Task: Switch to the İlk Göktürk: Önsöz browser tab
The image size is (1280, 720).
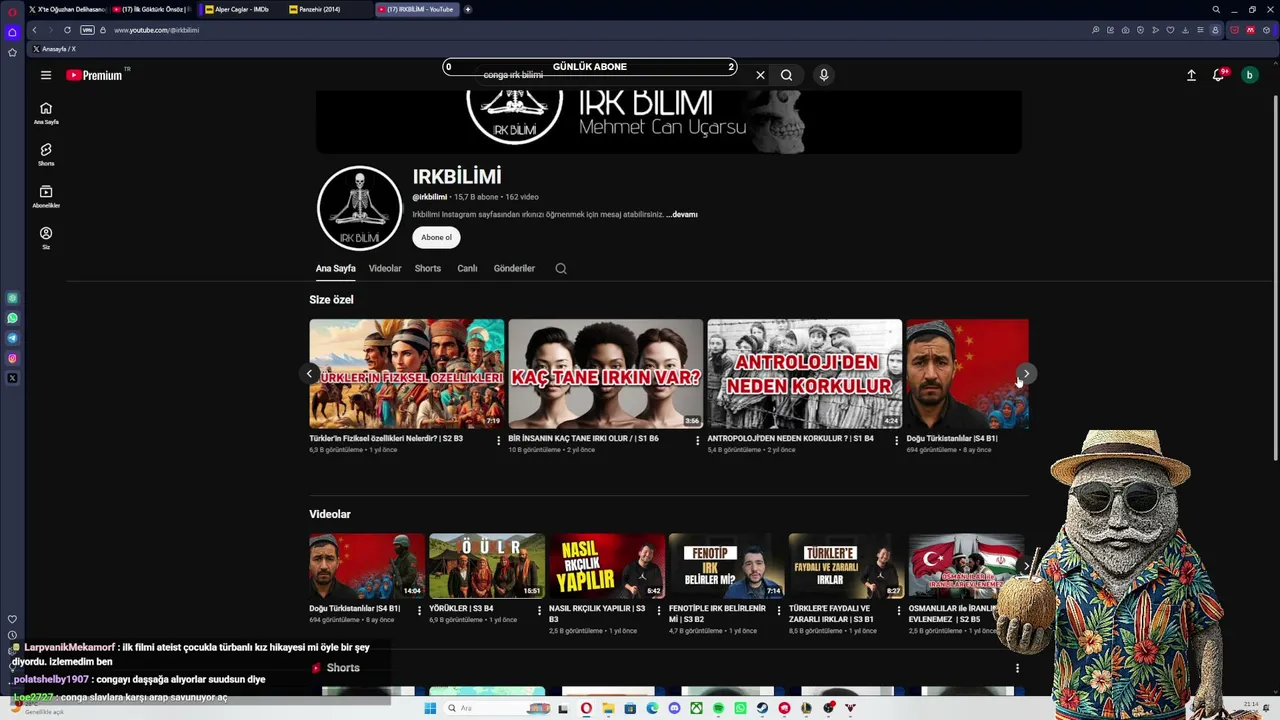Action: tap(152, 9)
